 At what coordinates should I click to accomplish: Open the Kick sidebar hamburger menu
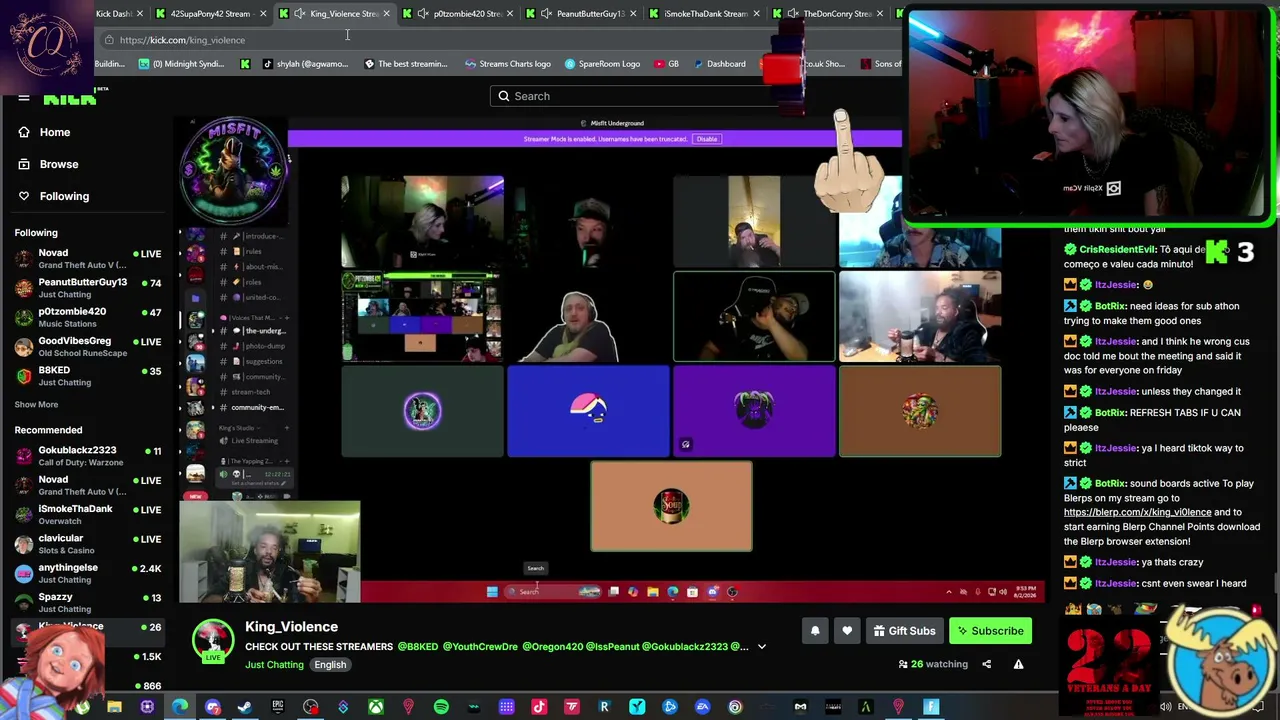pos(23,98)
